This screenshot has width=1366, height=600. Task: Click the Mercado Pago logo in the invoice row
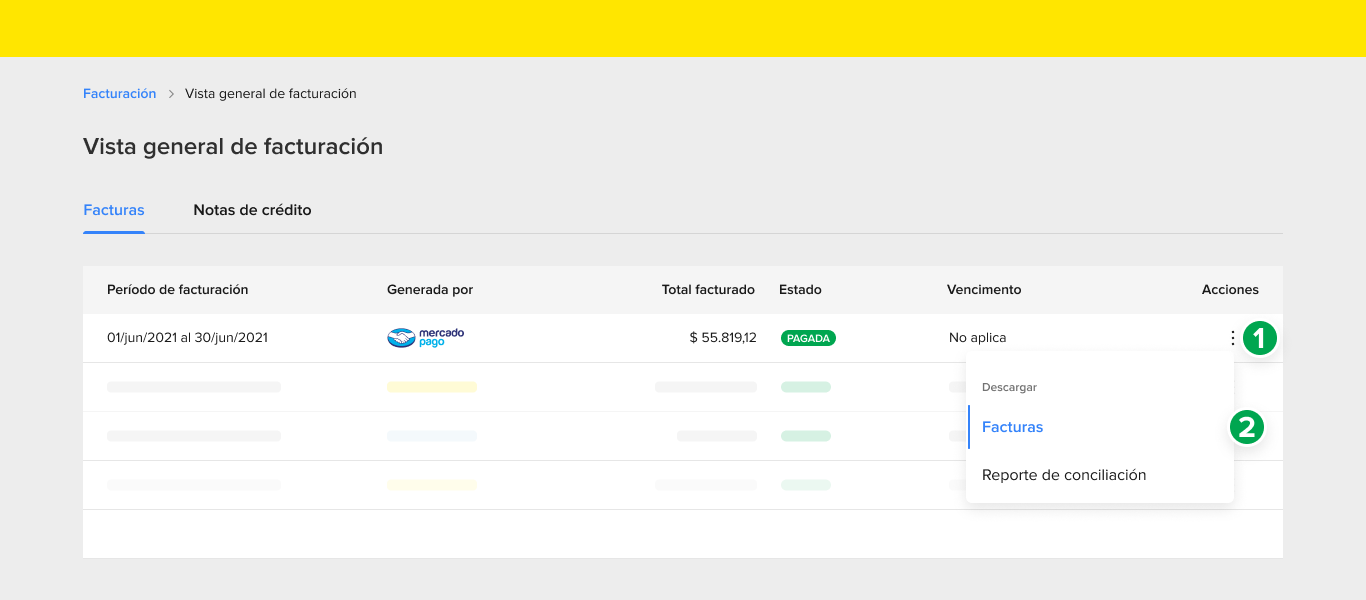tap(426, 338)
